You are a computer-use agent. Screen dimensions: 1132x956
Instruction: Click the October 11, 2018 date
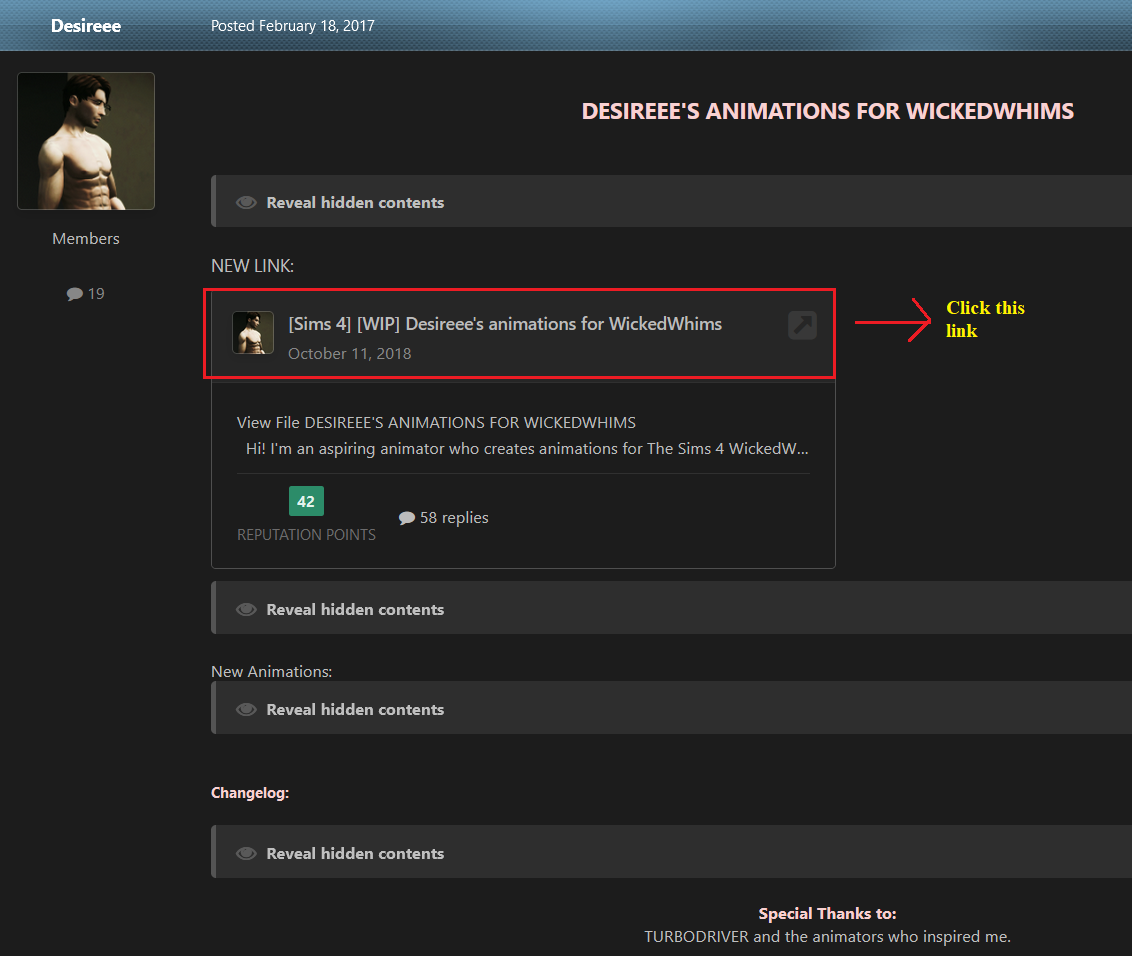coord(349,354)
